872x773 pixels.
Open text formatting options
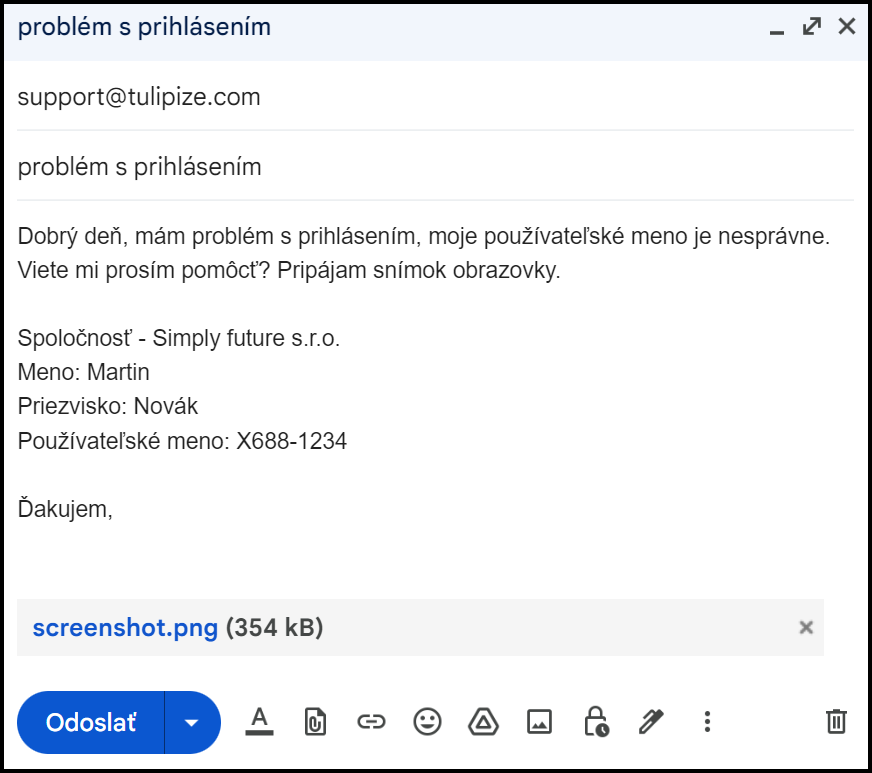[259, 721]
